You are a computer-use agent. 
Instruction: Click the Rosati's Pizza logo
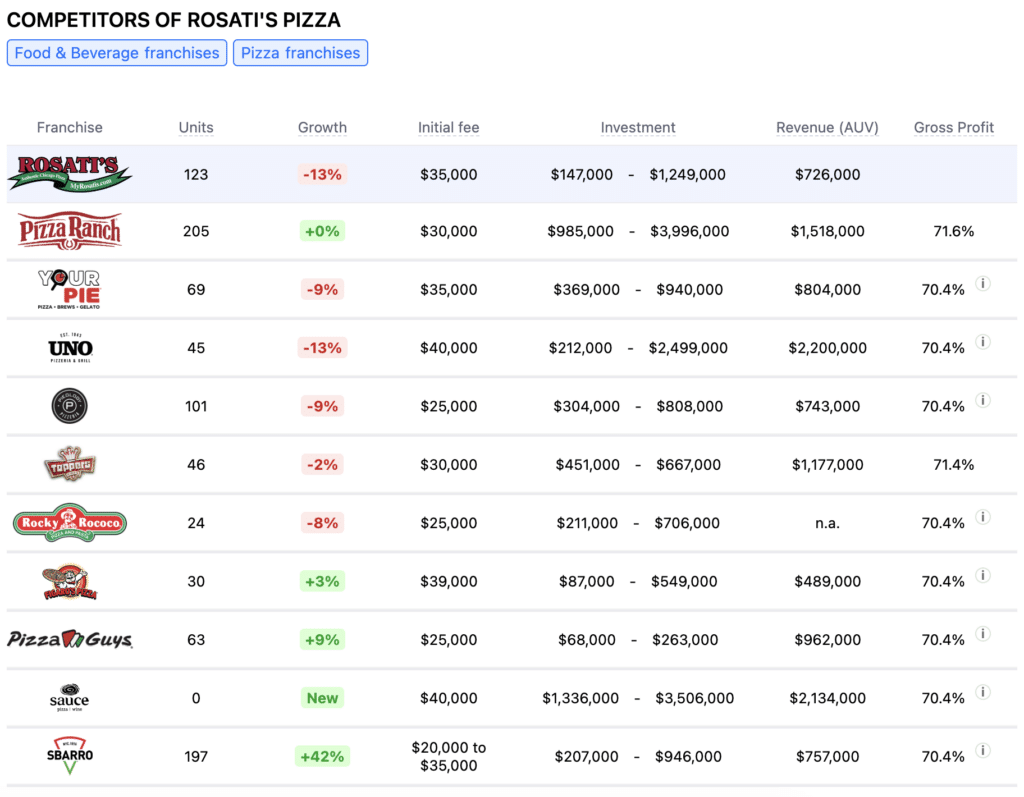69,174
